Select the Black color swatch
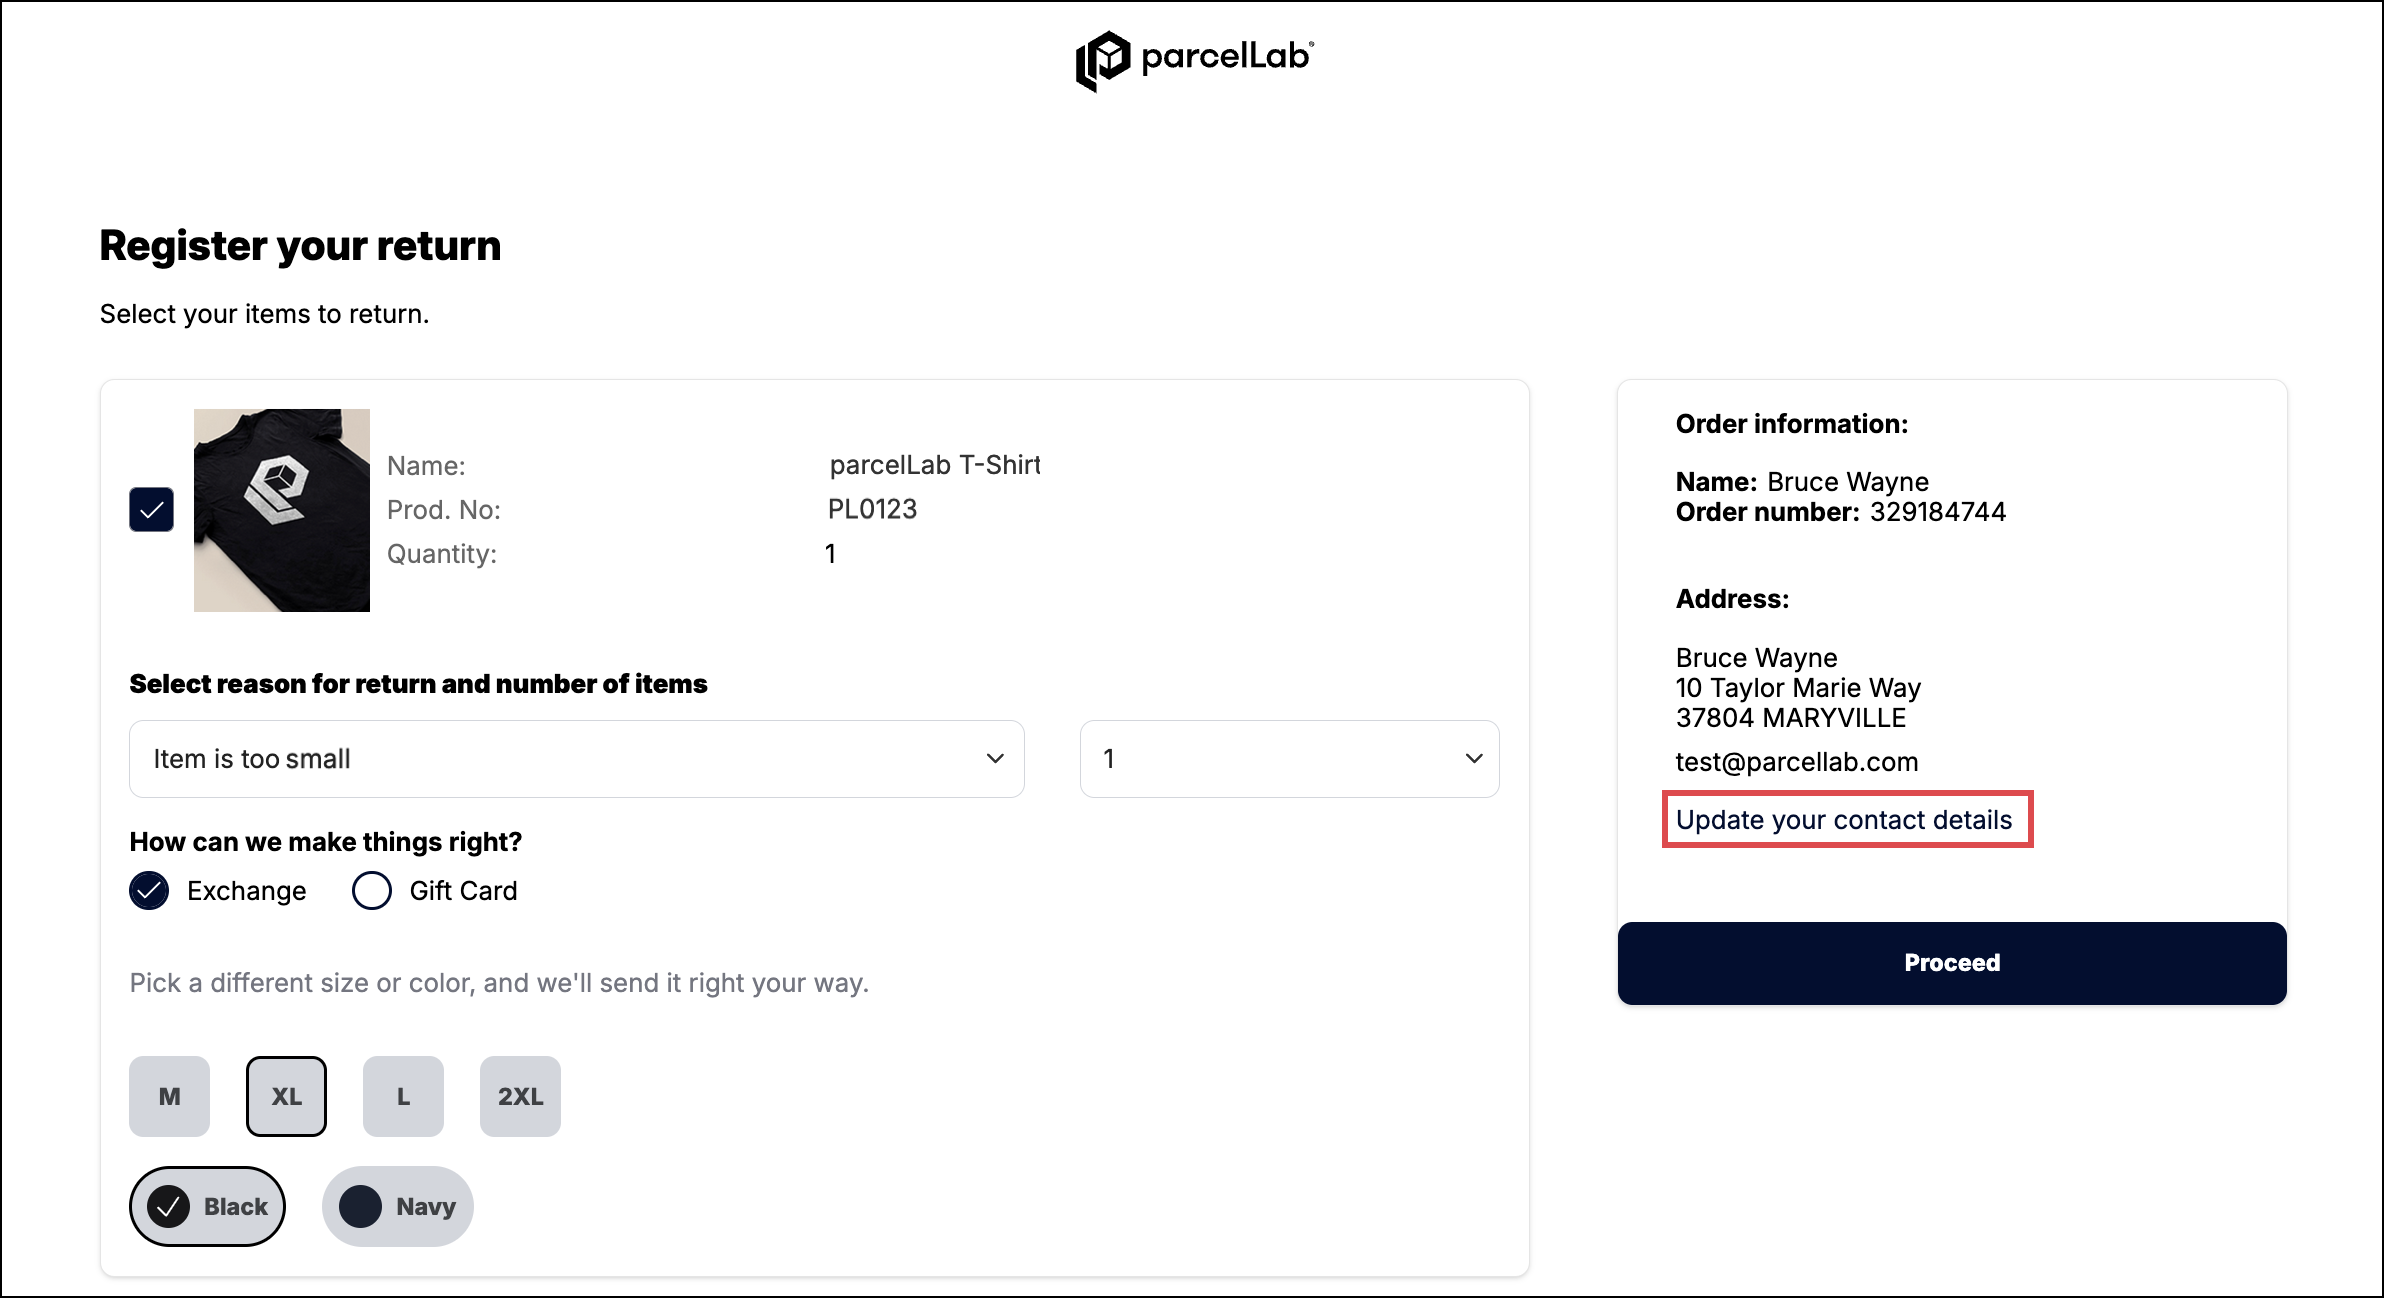The width and height of the screenshot is (2384, 1298). 207,1207
